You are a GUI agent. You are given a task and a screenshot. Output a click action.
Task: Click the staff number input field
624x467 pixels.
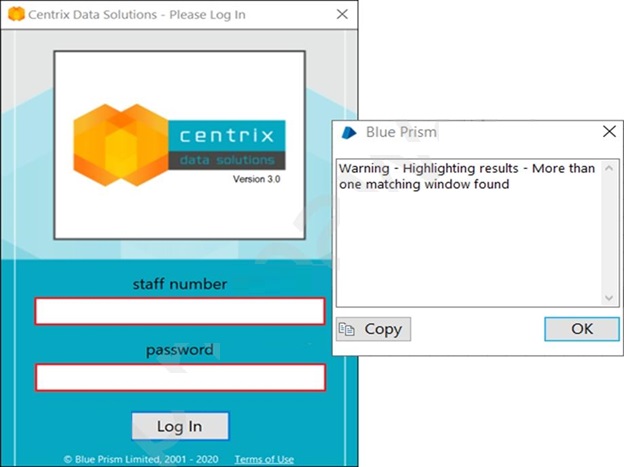pos(180,311)
